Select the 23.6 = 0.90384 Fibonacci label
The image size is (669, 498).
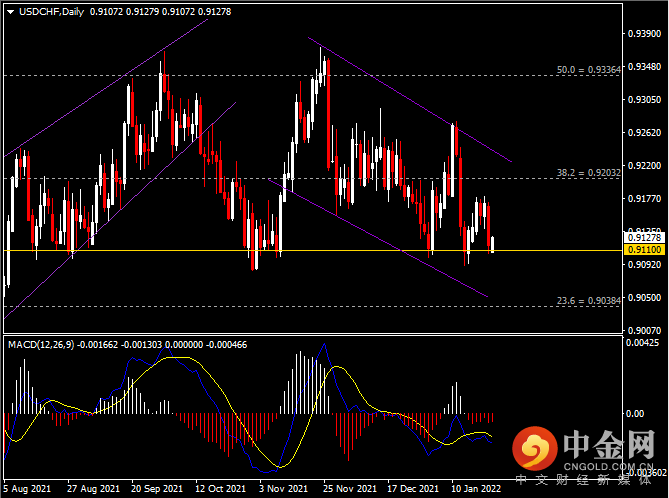point(588,301)
